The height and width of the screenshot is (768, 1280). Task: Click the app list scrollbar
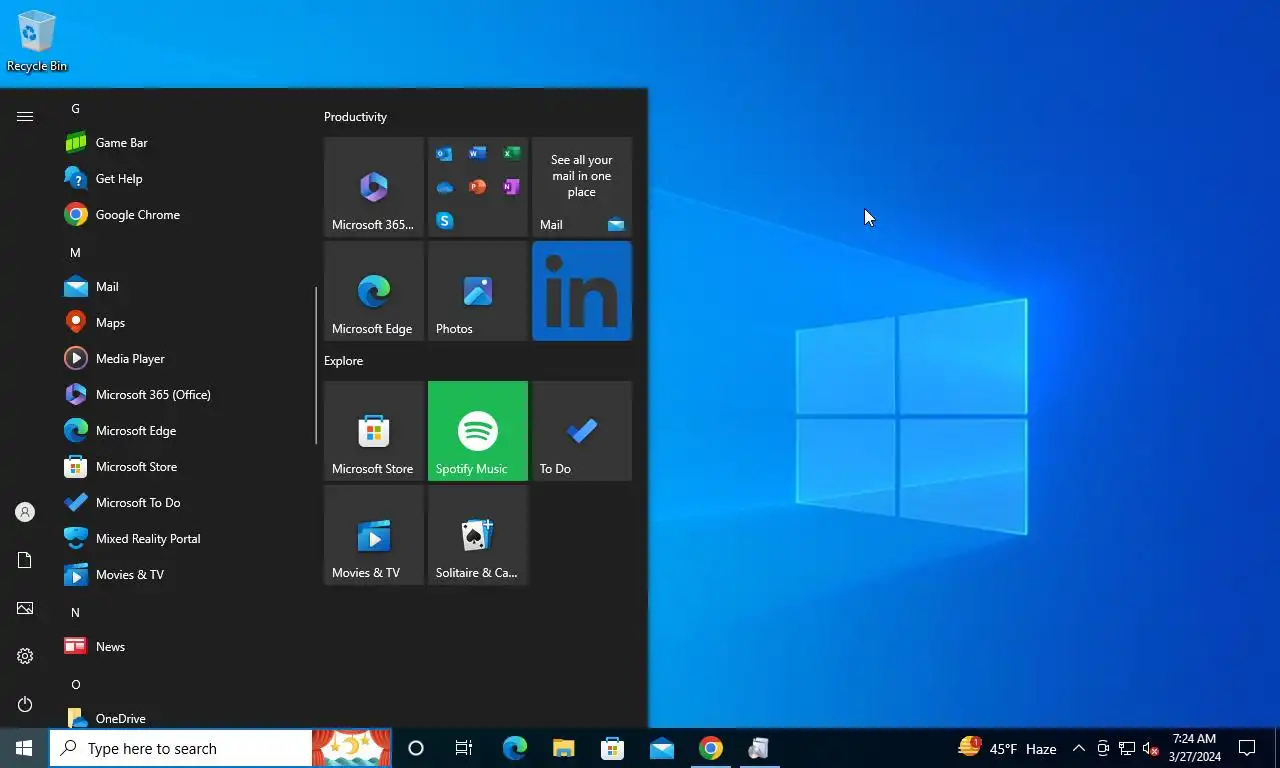316,366
